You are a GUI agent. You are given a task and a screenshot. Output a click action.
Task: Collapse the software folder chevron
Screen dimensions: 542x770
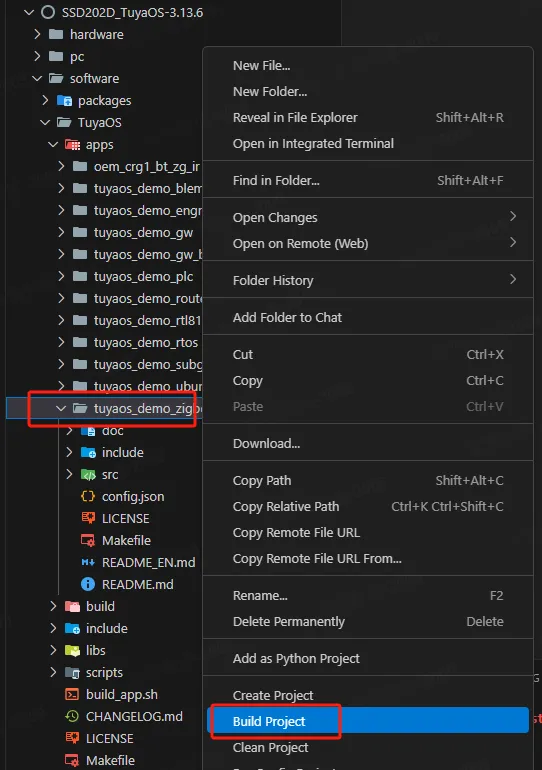point(37,79)
